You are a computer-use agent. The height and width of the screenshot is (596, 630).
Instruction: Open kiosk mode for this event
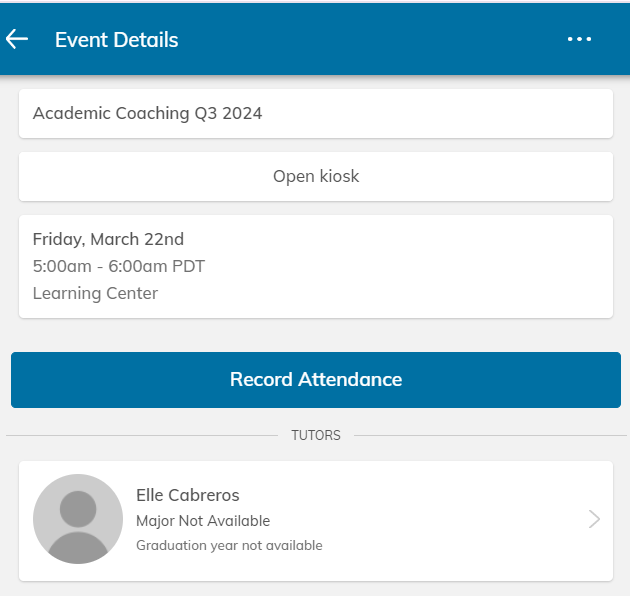(x=316, y=176)
